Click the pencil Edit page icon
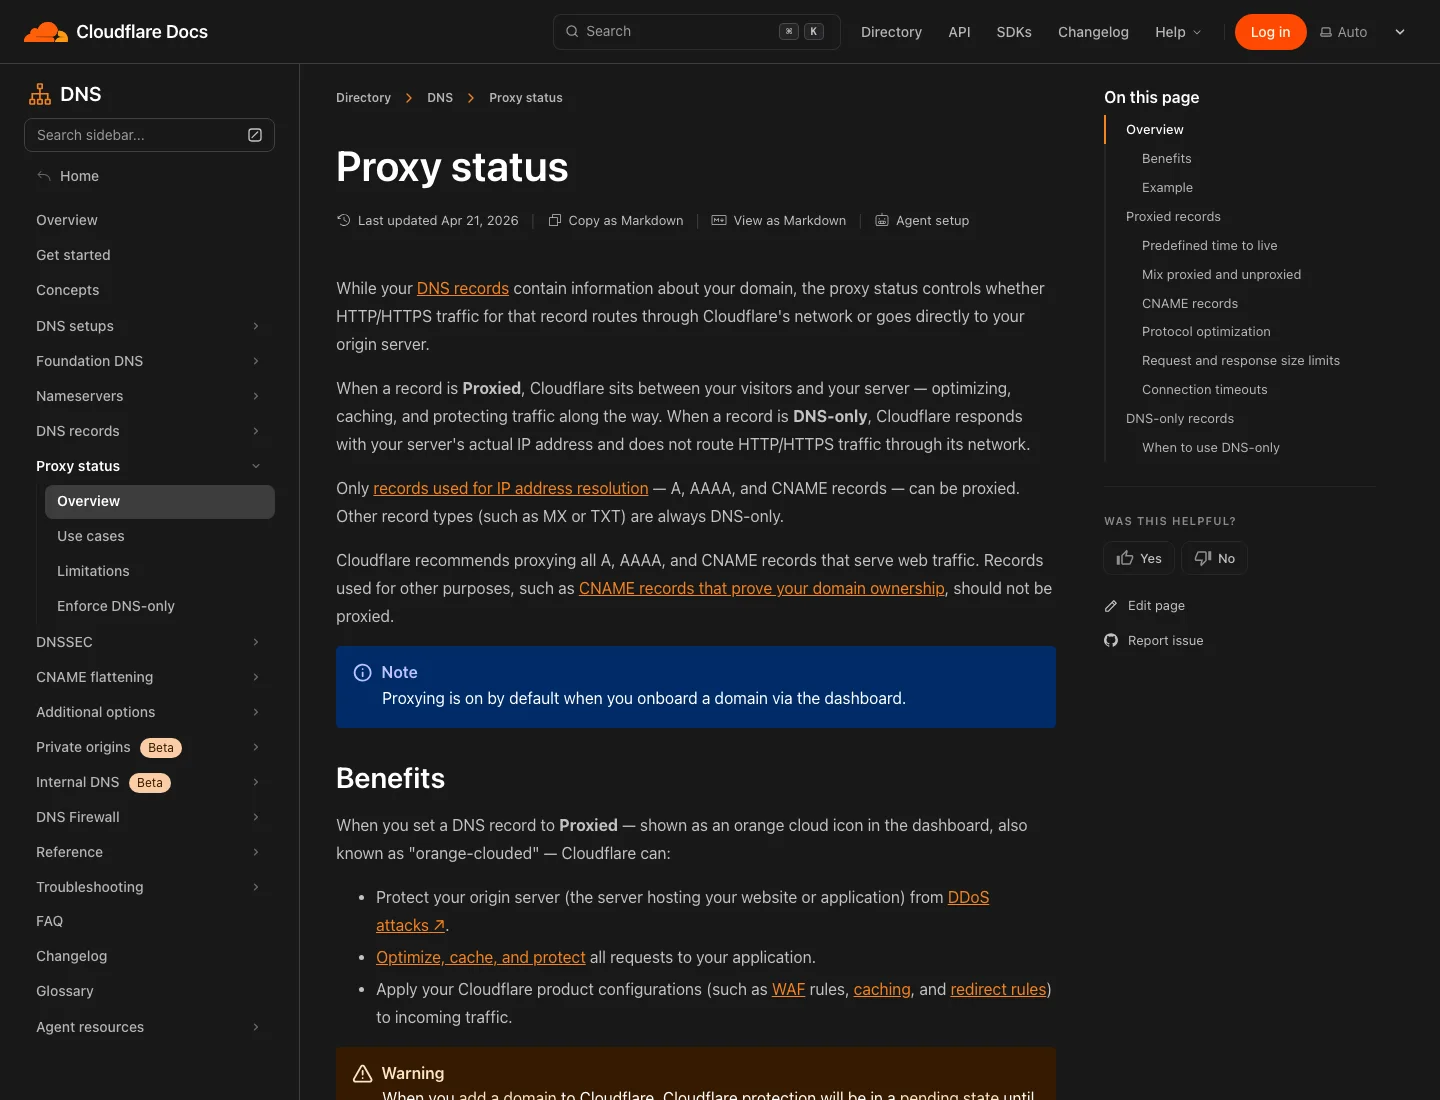 click(x=1111, y=606)
